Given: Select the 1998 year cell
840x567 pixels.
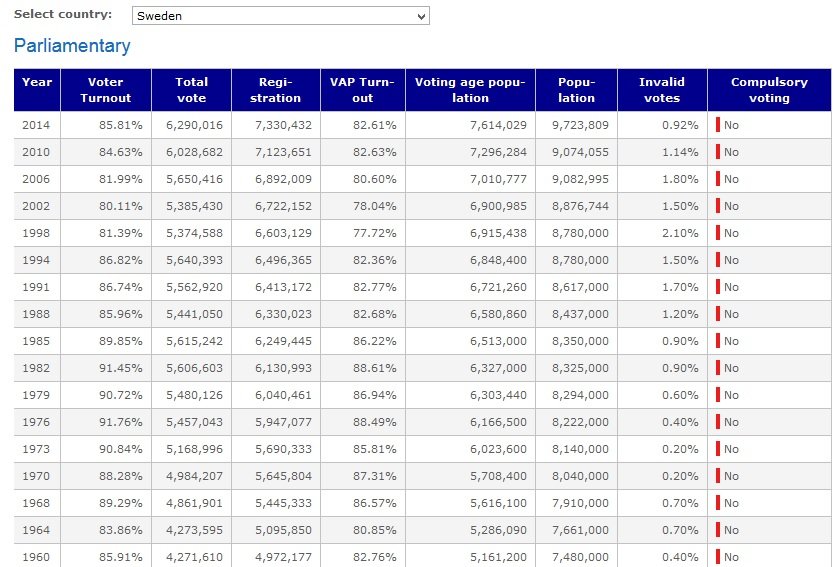Looking at the screenshot, I should [36, 233].
